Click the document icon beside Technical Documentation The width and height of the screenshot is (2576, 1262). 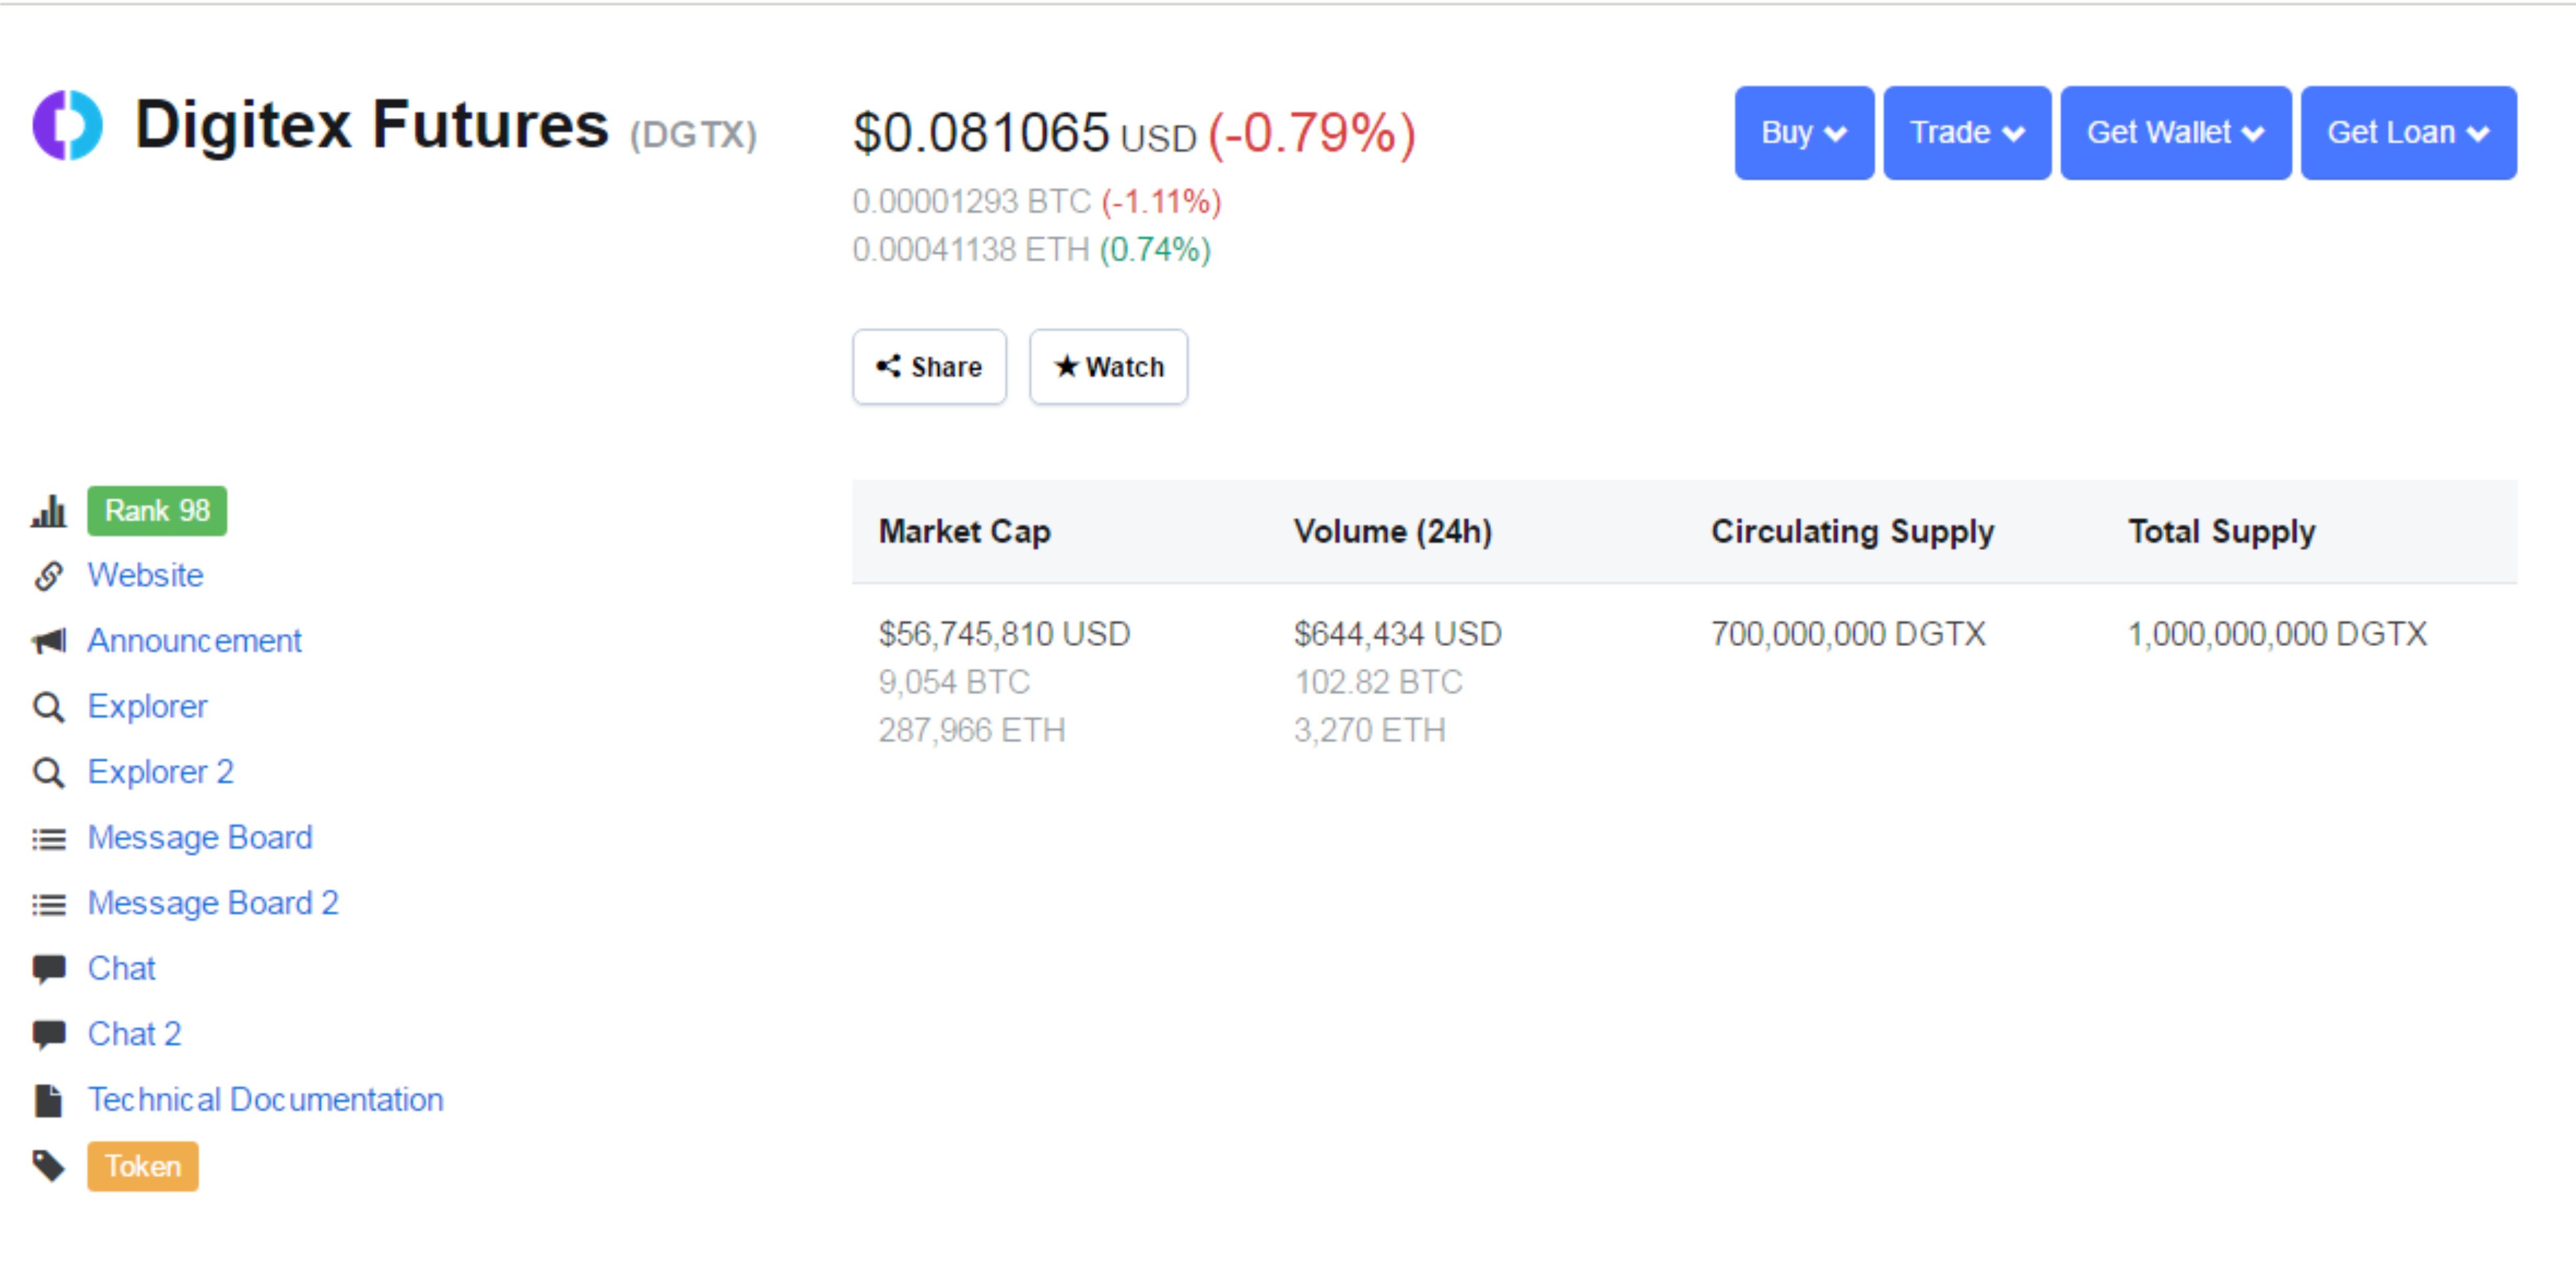coord(48,1100)
